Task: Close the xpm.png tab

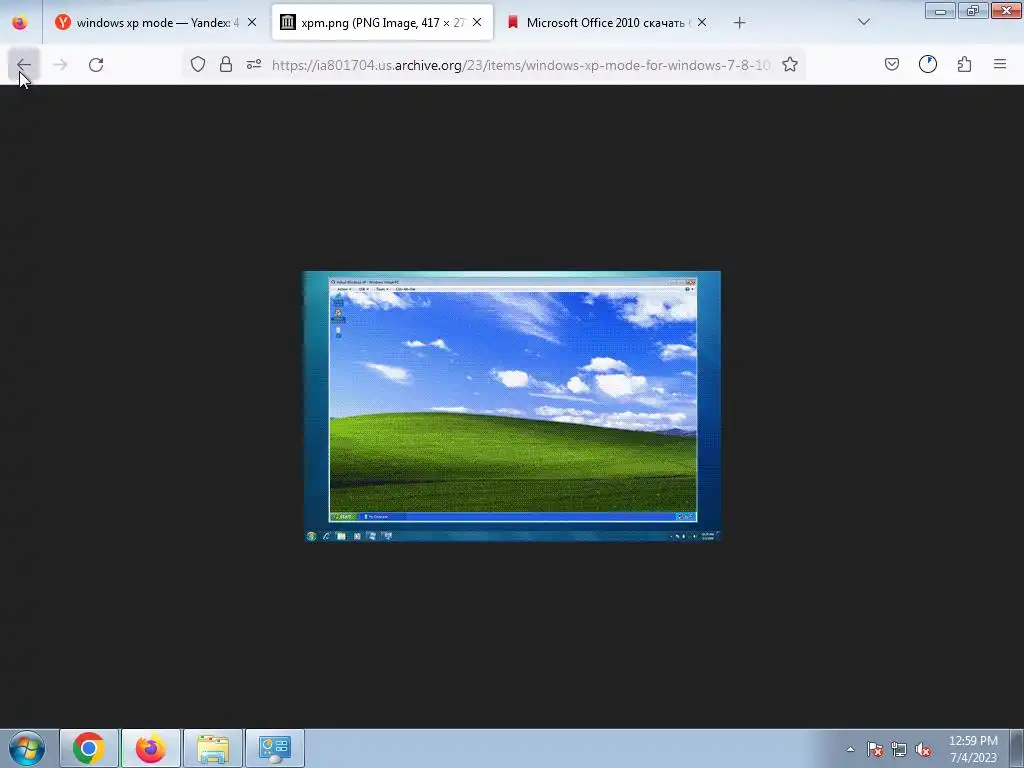Action: point(477,22)
